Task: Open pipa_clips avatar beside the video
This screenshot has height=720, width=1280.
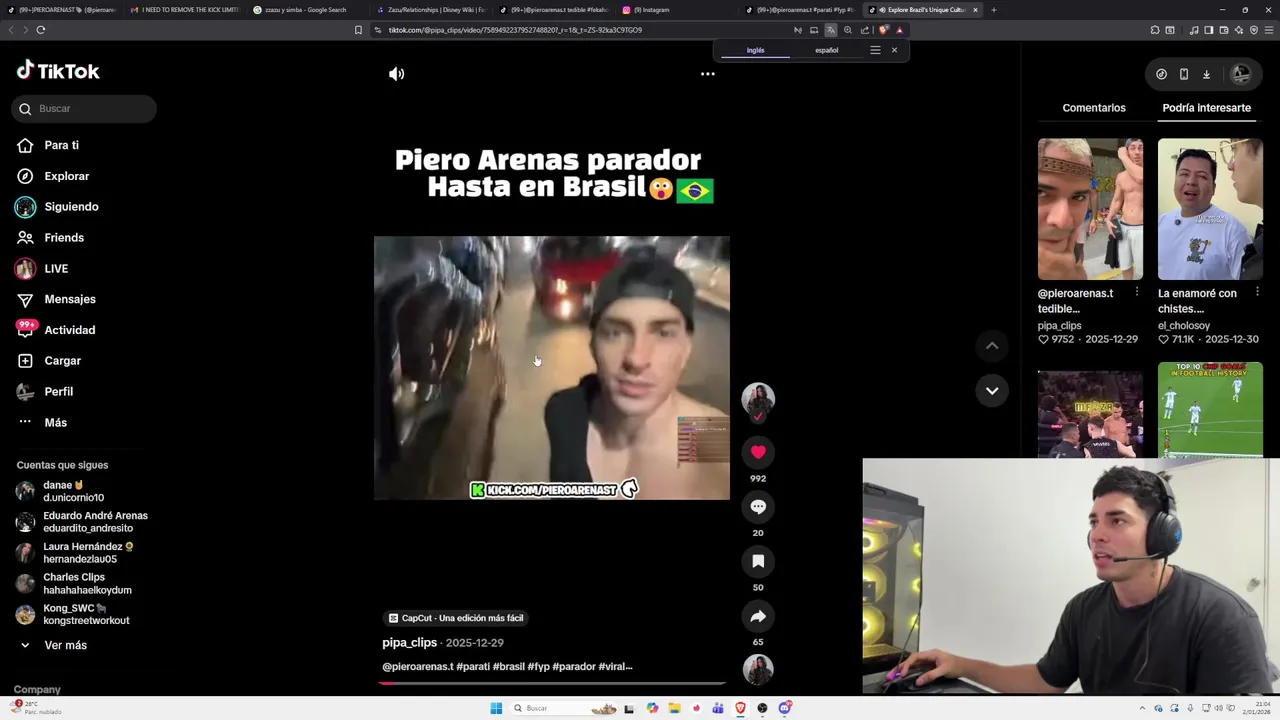Action: point(758,399)
